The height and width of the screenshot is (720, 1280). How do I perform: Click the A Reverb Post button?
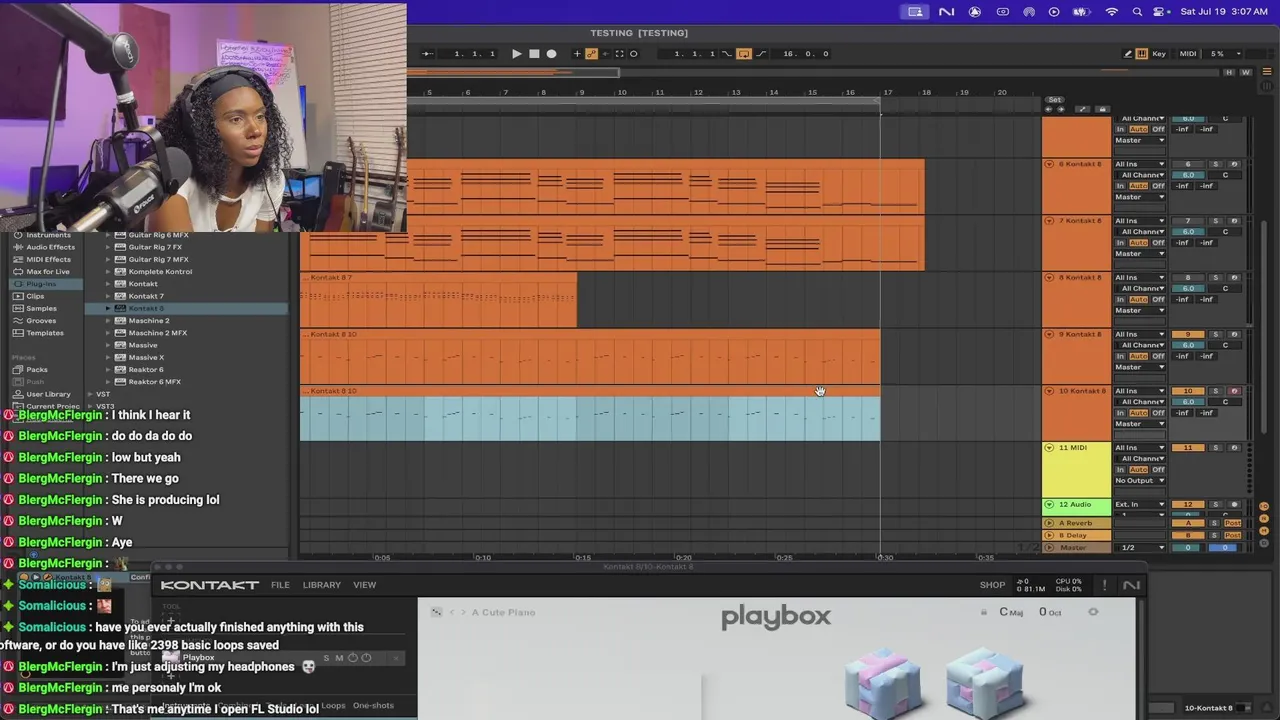click(x=1234, y=523)
